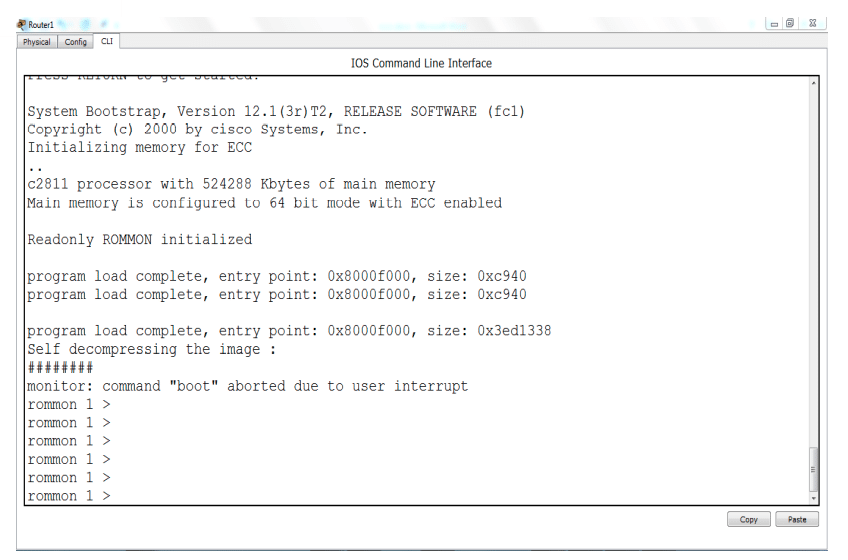The height and width of the screenshot is (560, 848).
Task: Click the Paste button
Action: (797, 519)
